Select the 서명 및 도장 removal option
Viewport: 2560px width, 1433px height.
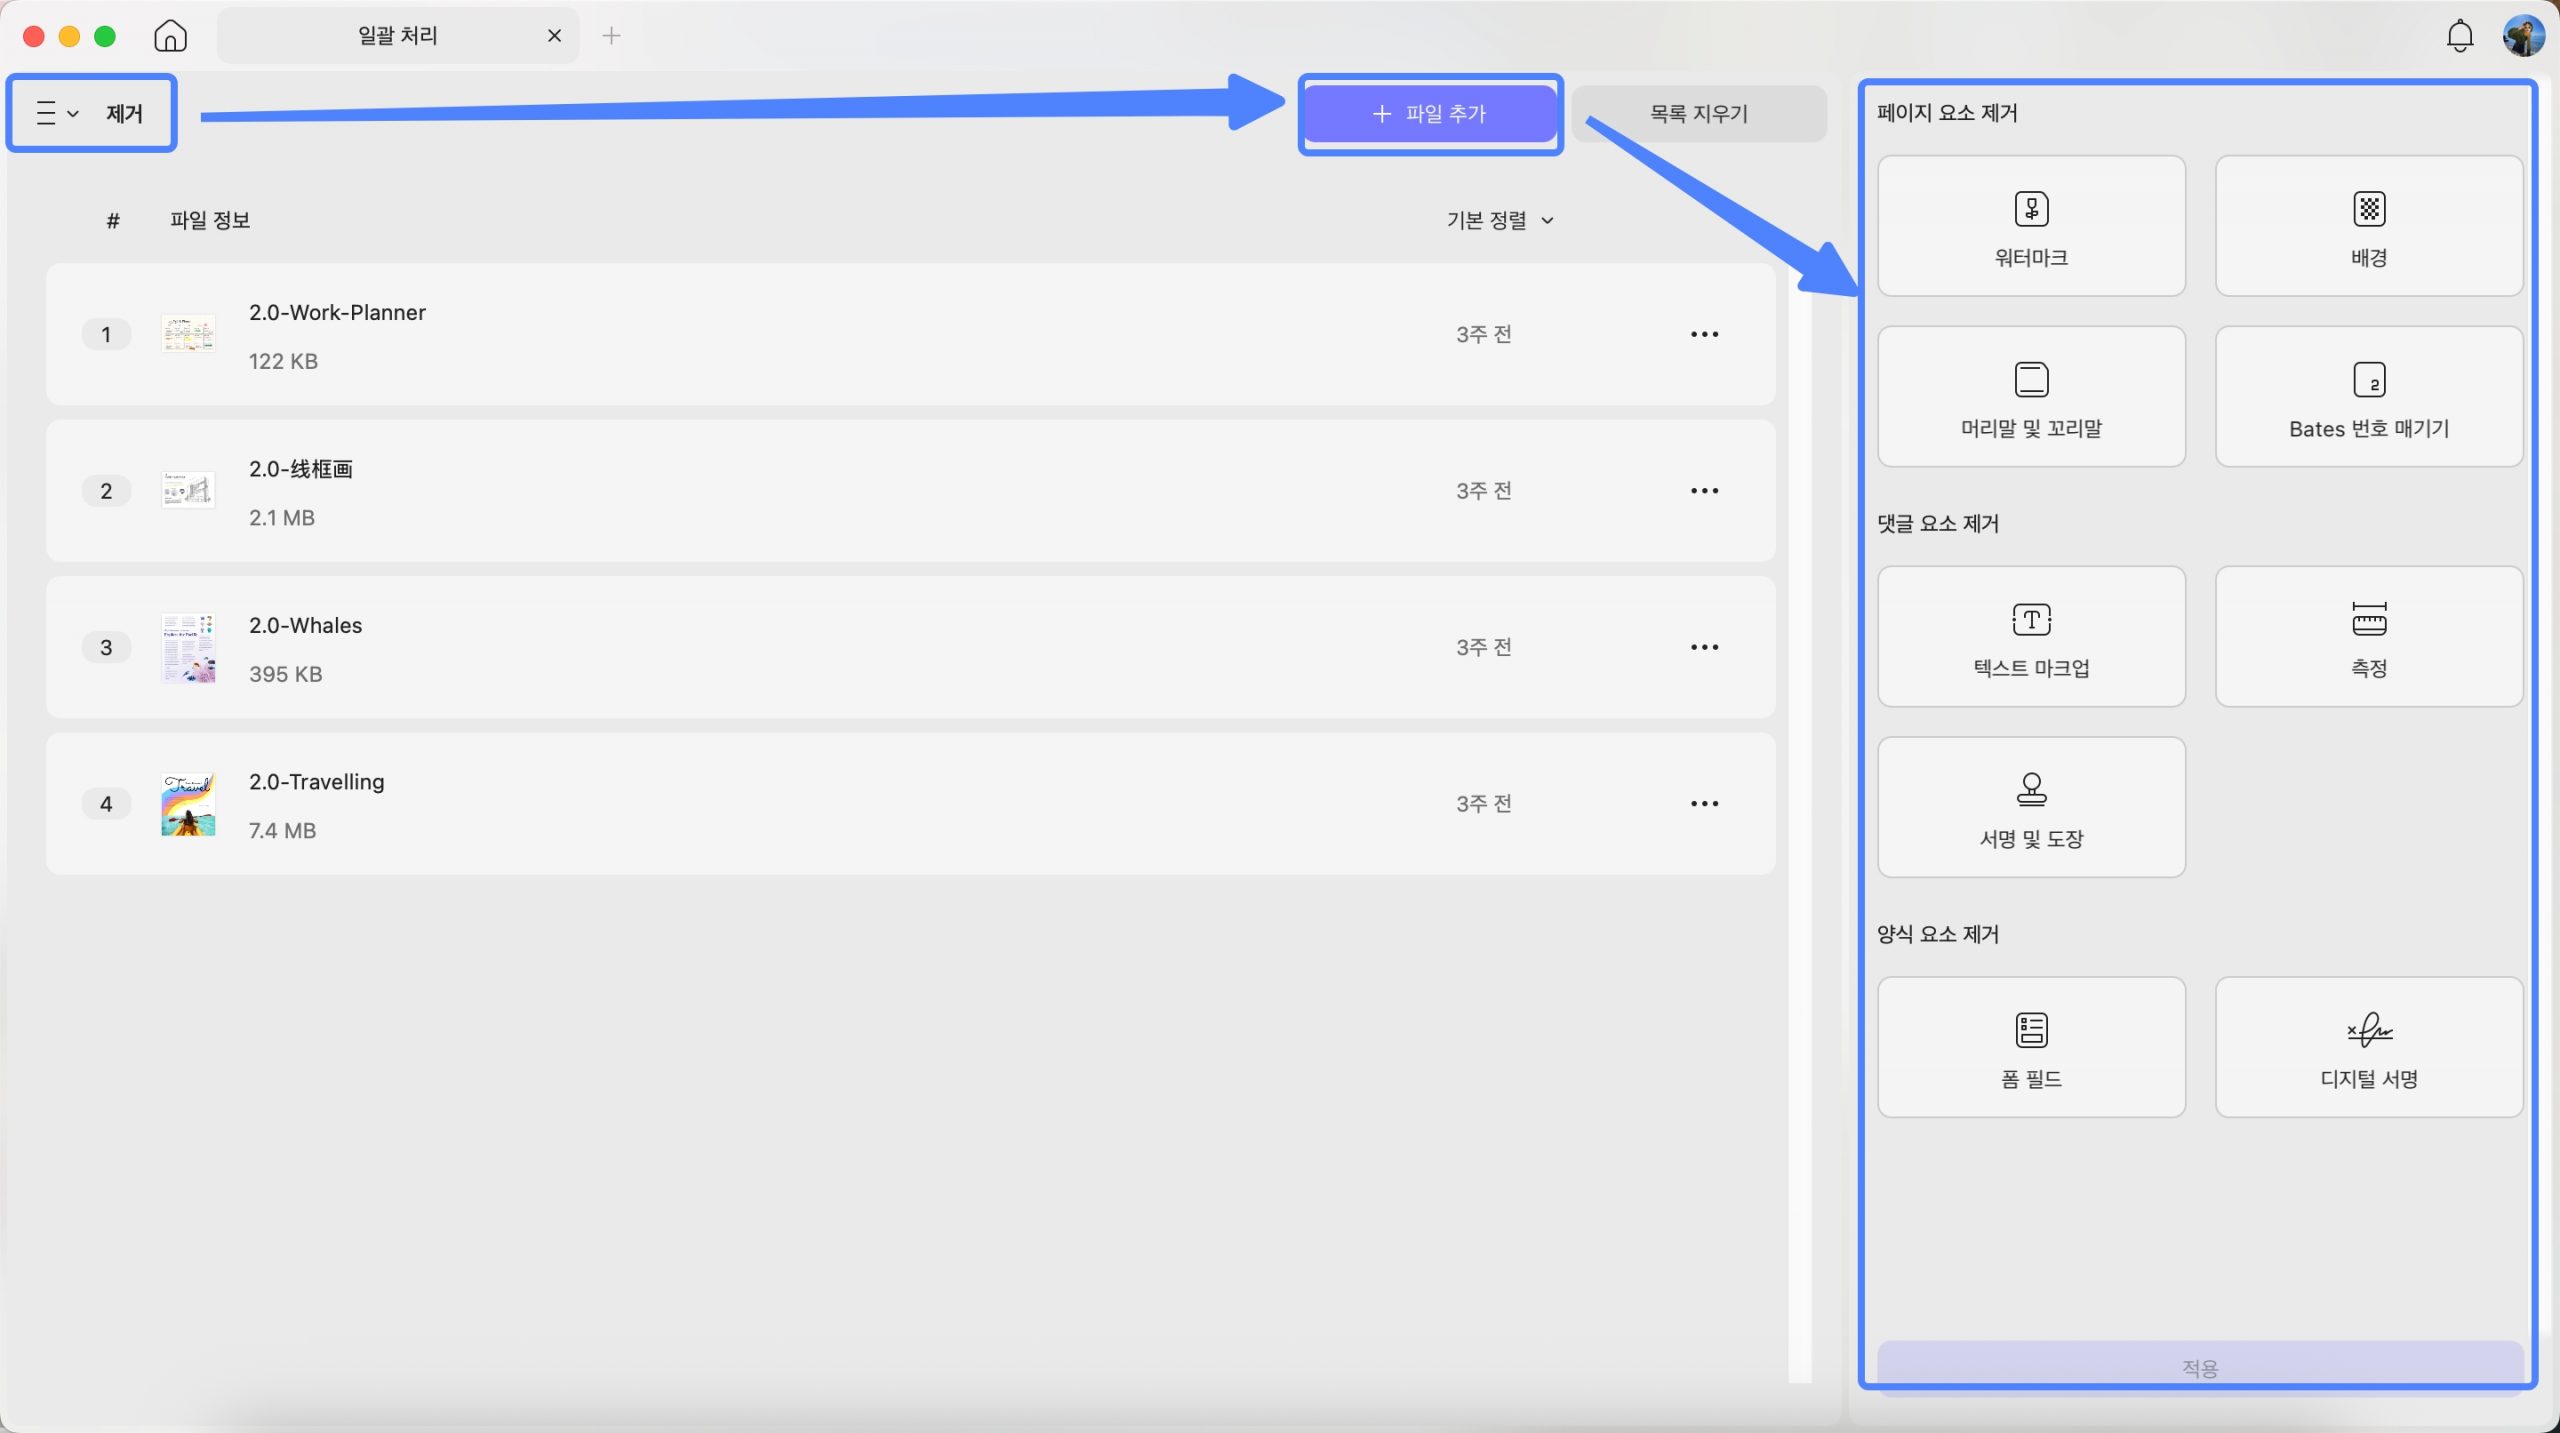click(x=2031, y=808)
